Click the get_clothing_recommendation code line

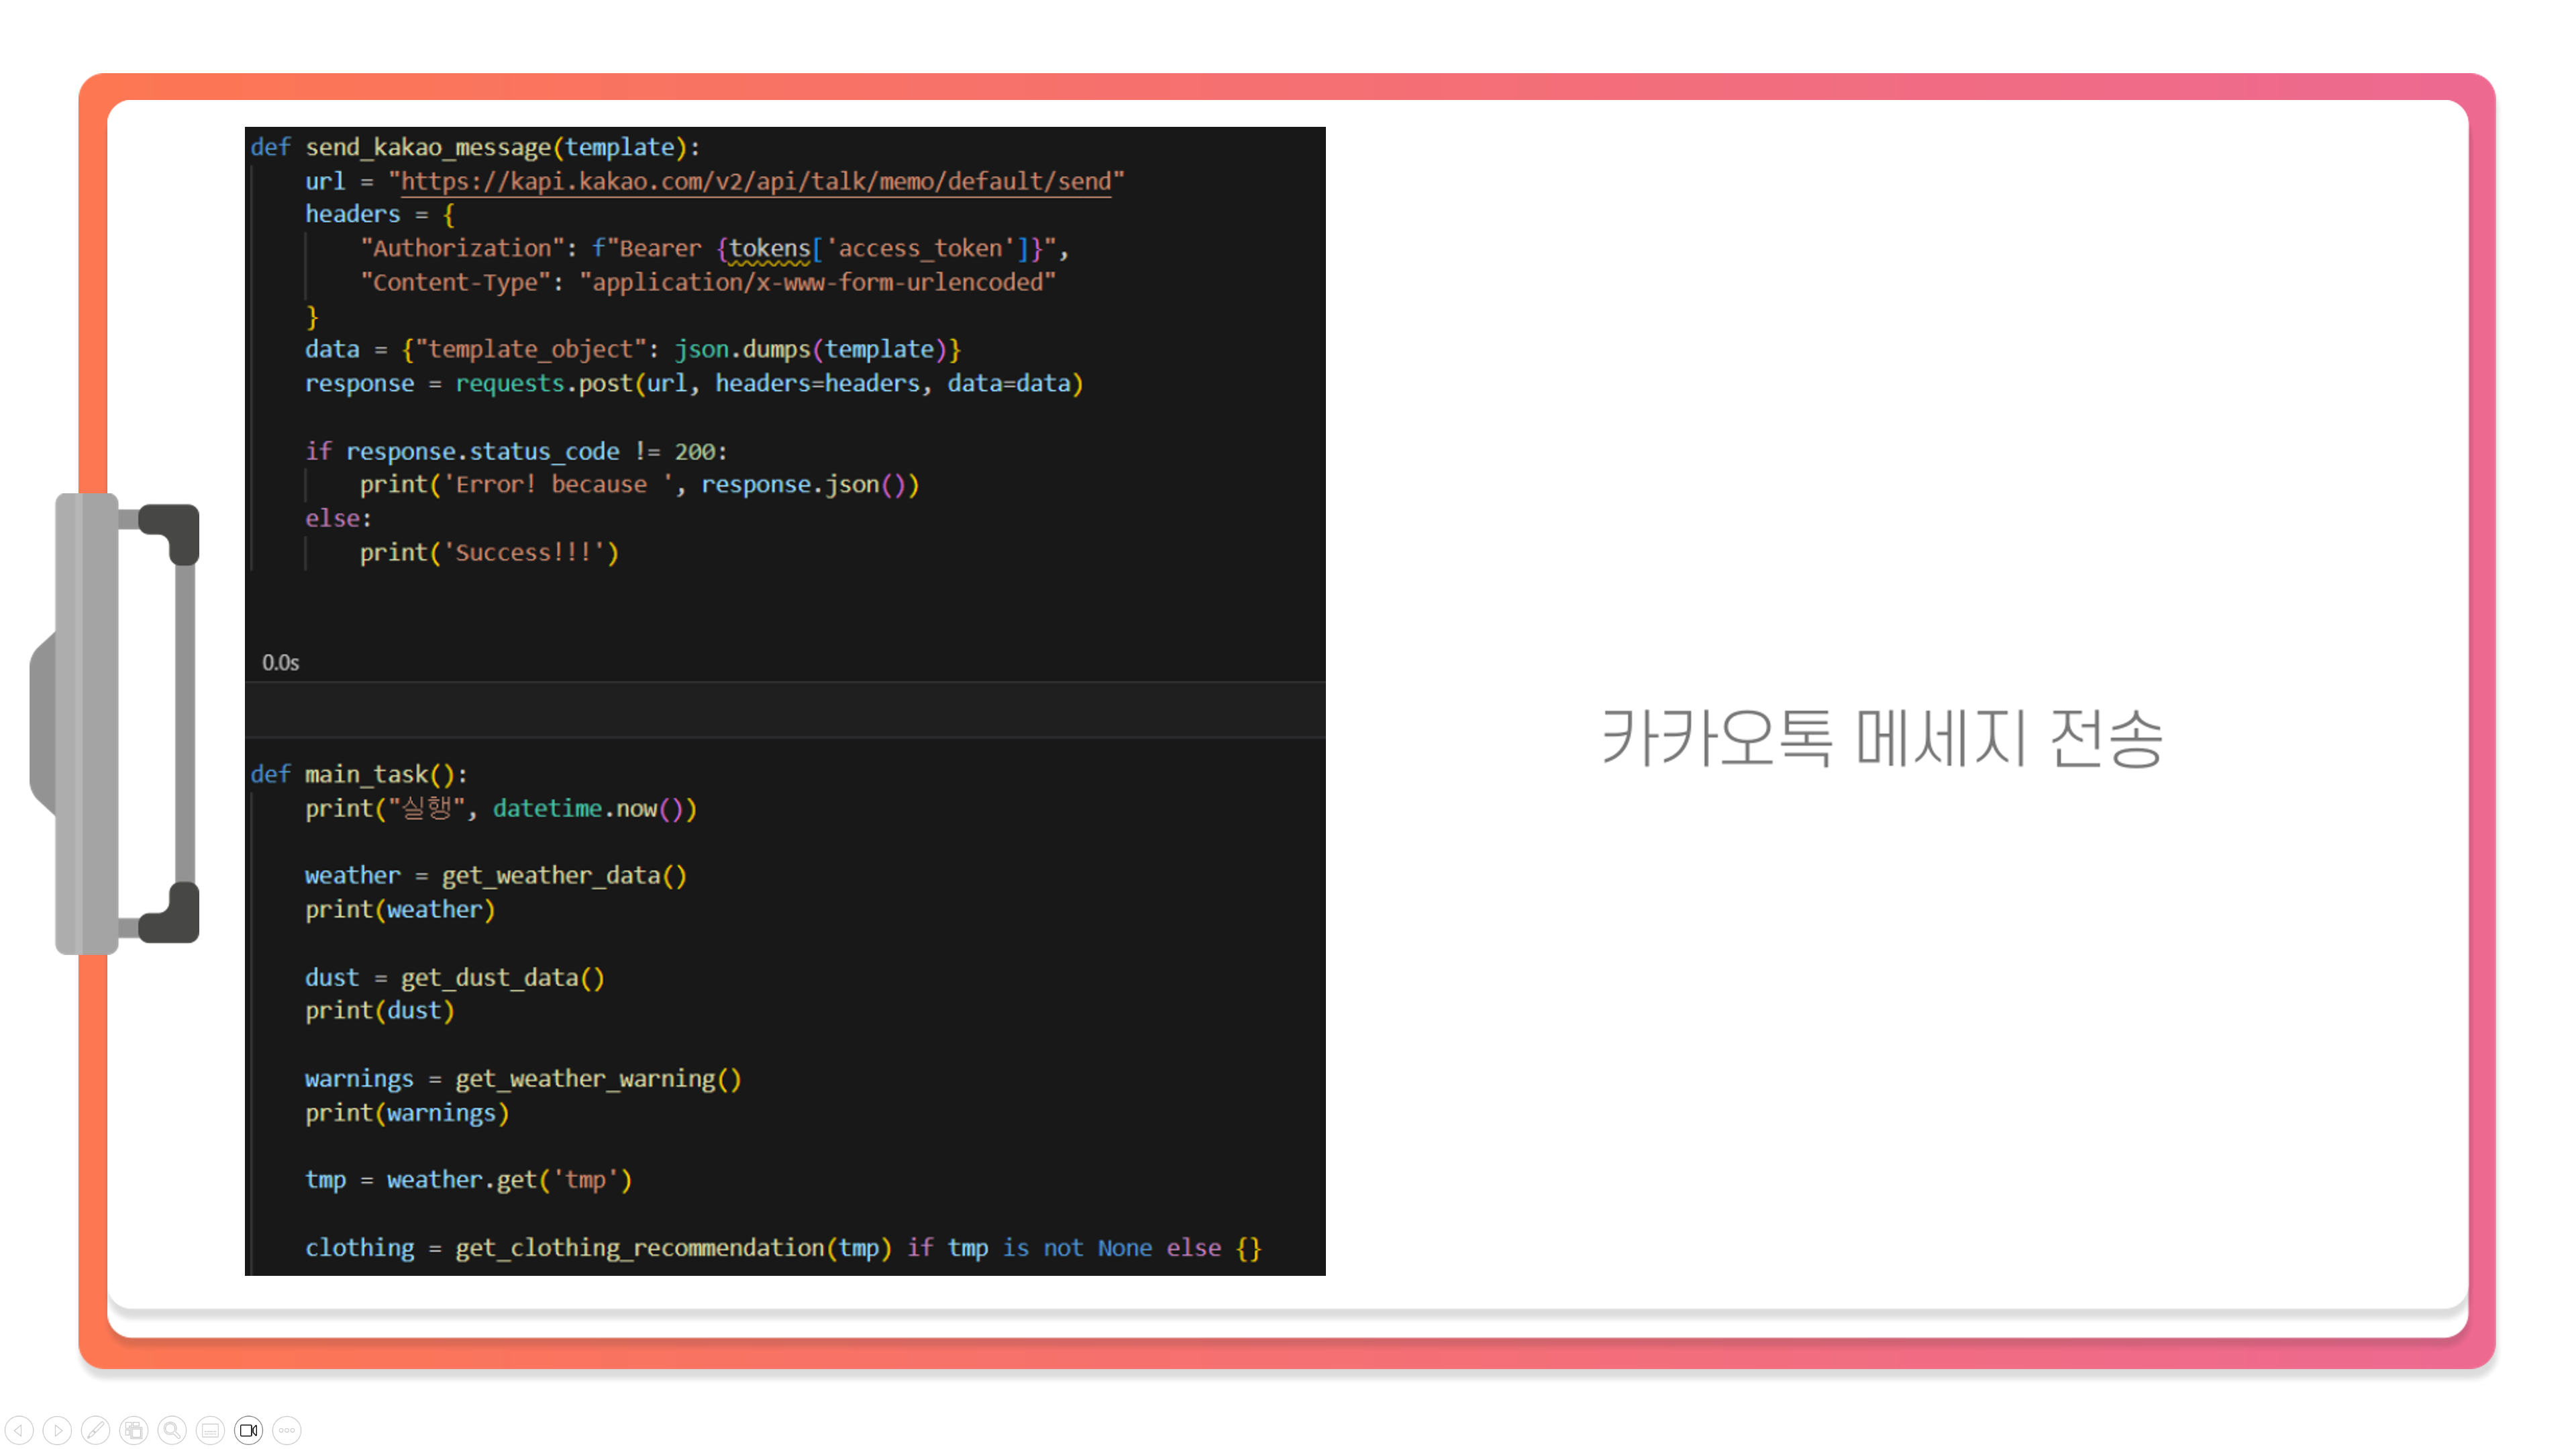click(x=782, y=1247)
